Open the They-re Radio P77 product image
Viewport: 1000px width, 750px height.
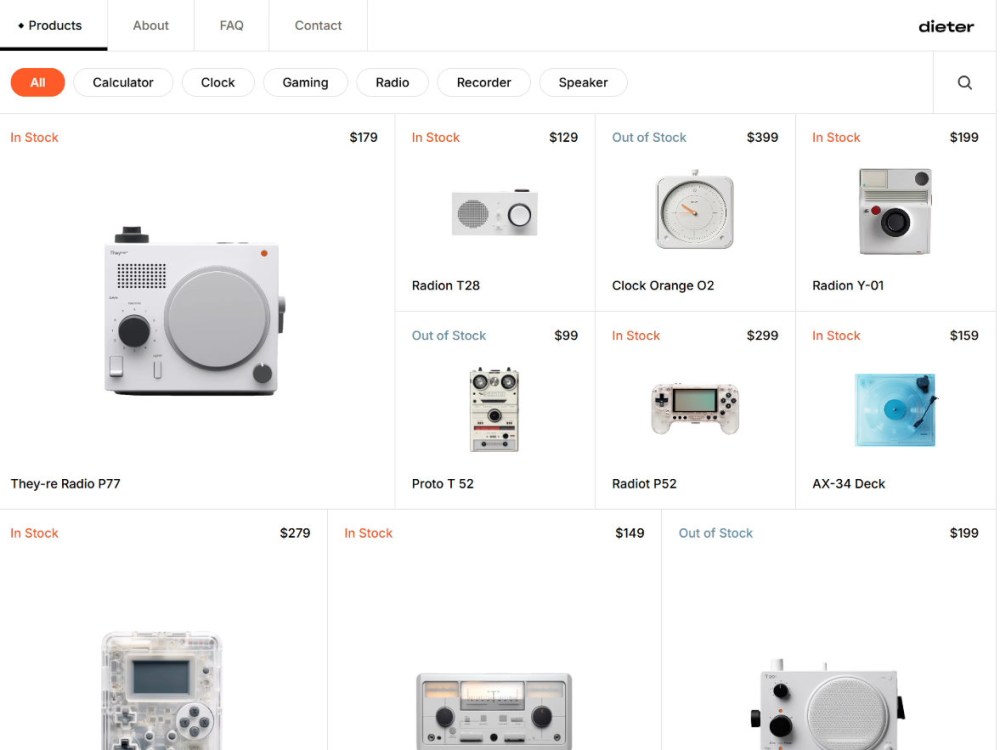click(x=195, y=311)
